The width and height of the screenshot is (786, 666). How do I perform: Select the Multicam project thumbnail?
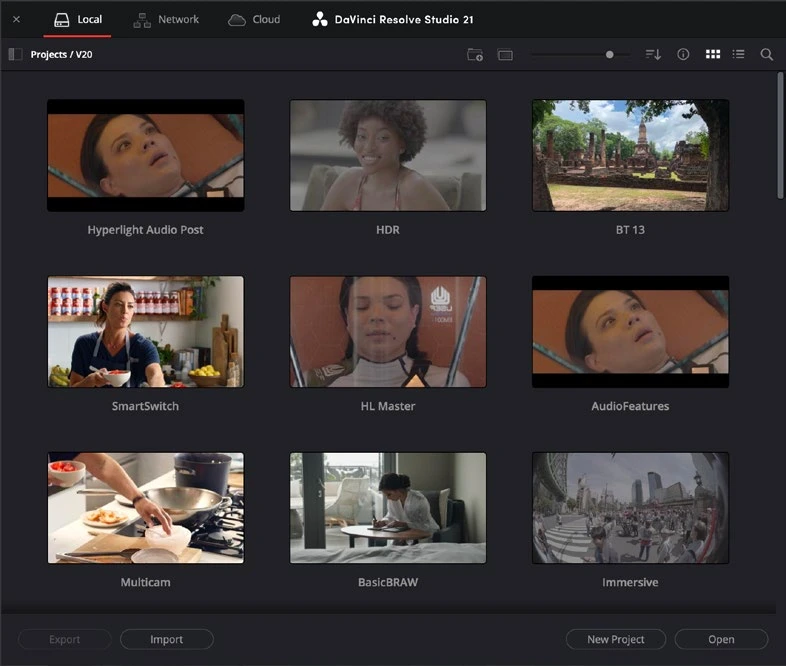click(x=146, y=508)
